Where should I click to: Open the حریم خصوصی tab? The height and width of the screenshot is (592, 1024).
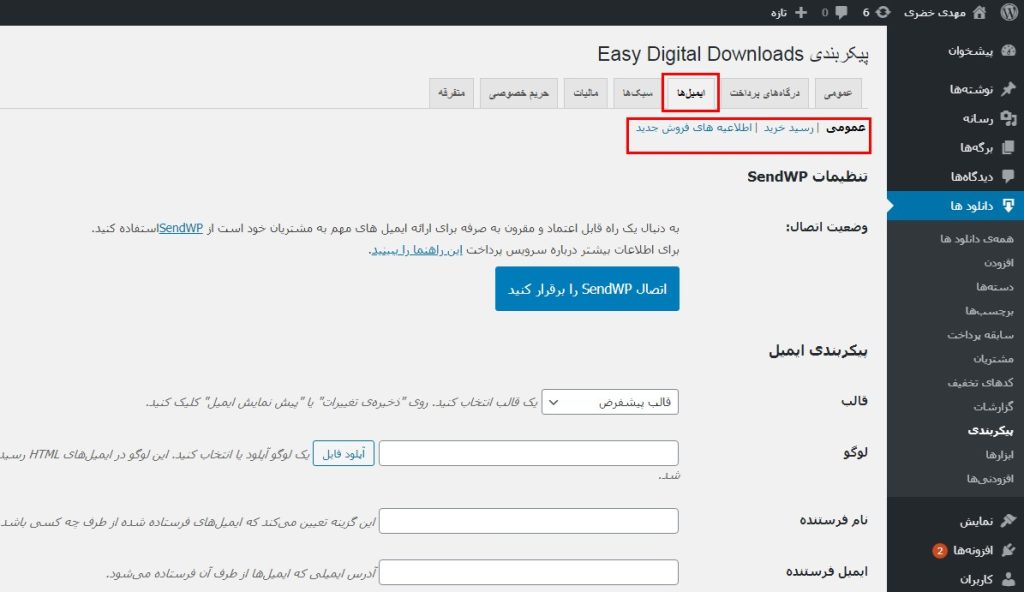[x=519, y=93]
